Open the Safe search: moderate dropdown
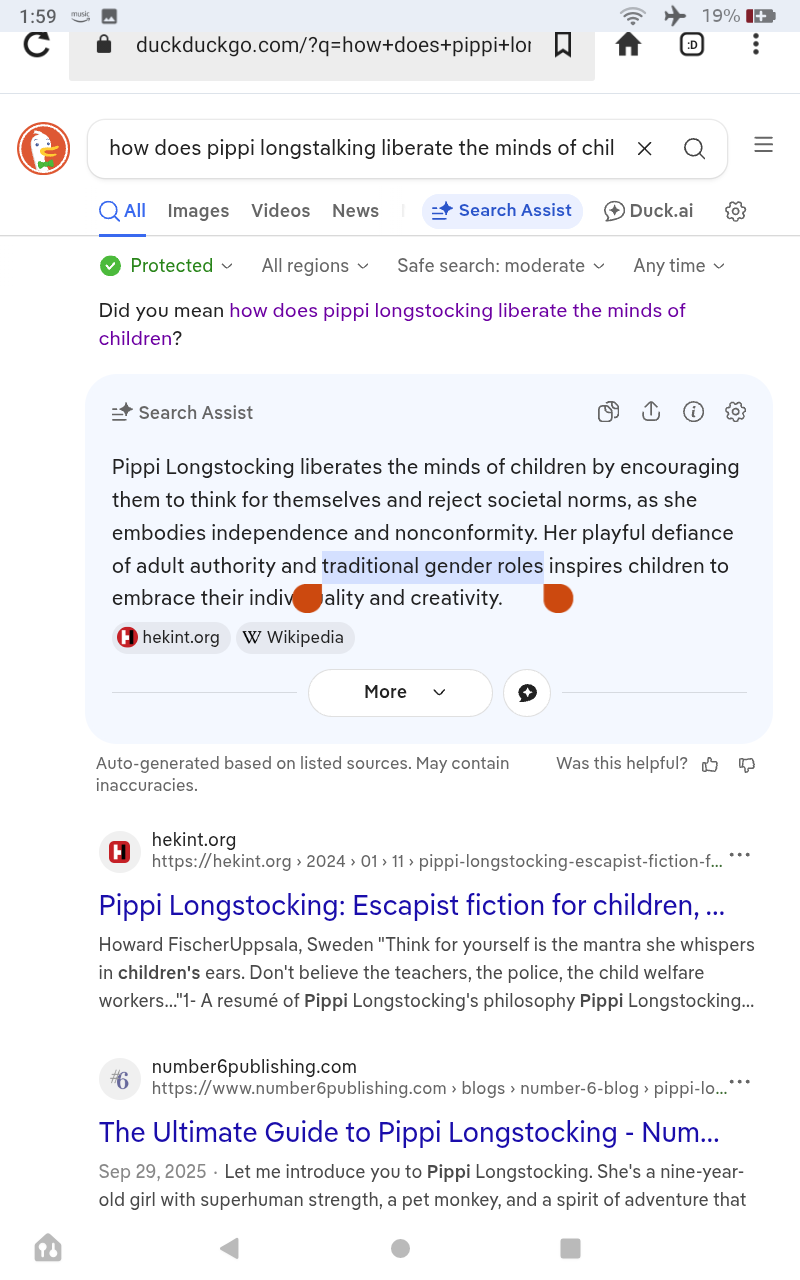The image size is (800, 1280). click(x=501, y=266)
